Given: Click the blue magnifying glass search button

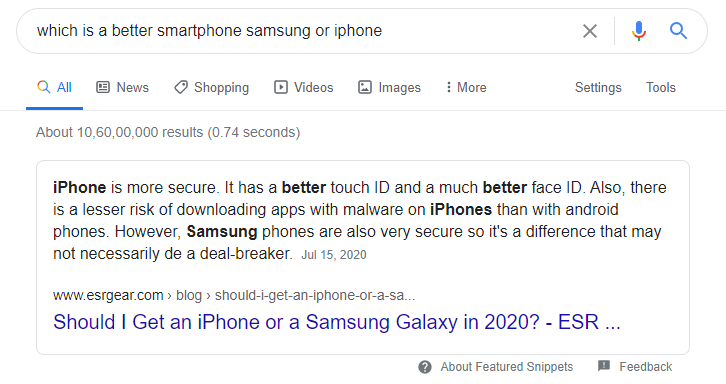Looking at the screenshot, I should pos(678,31).
